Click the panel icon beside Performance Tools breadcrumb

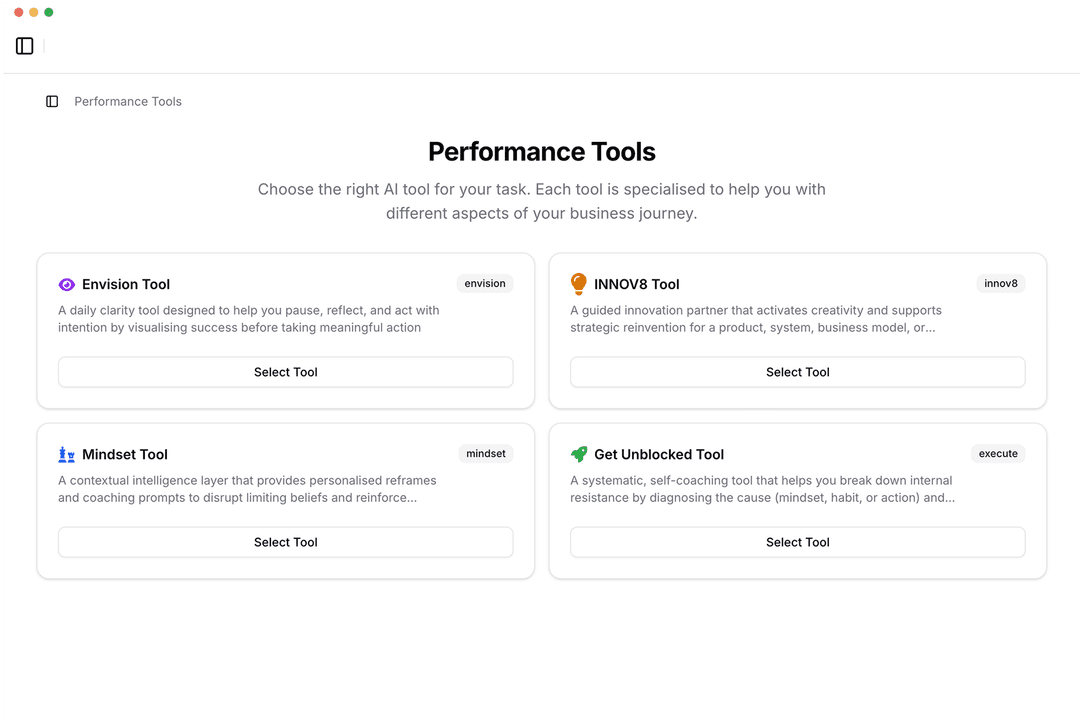pos(51,101)
